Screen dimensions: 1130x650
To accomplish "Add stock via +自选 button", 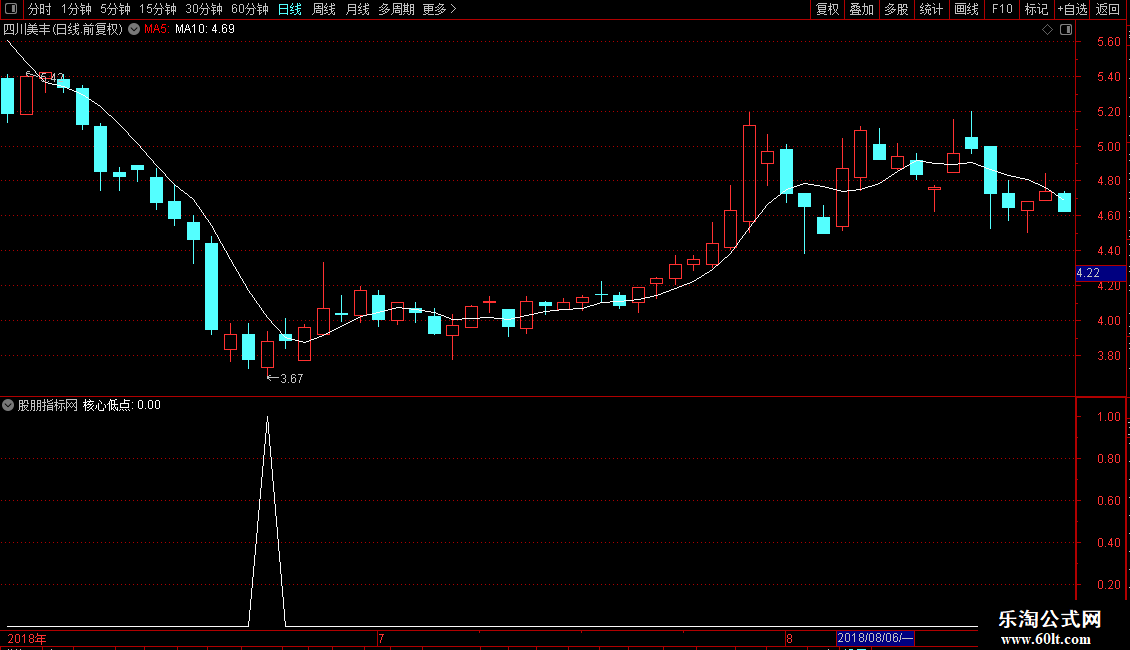I will click(x=1072, y=9).
